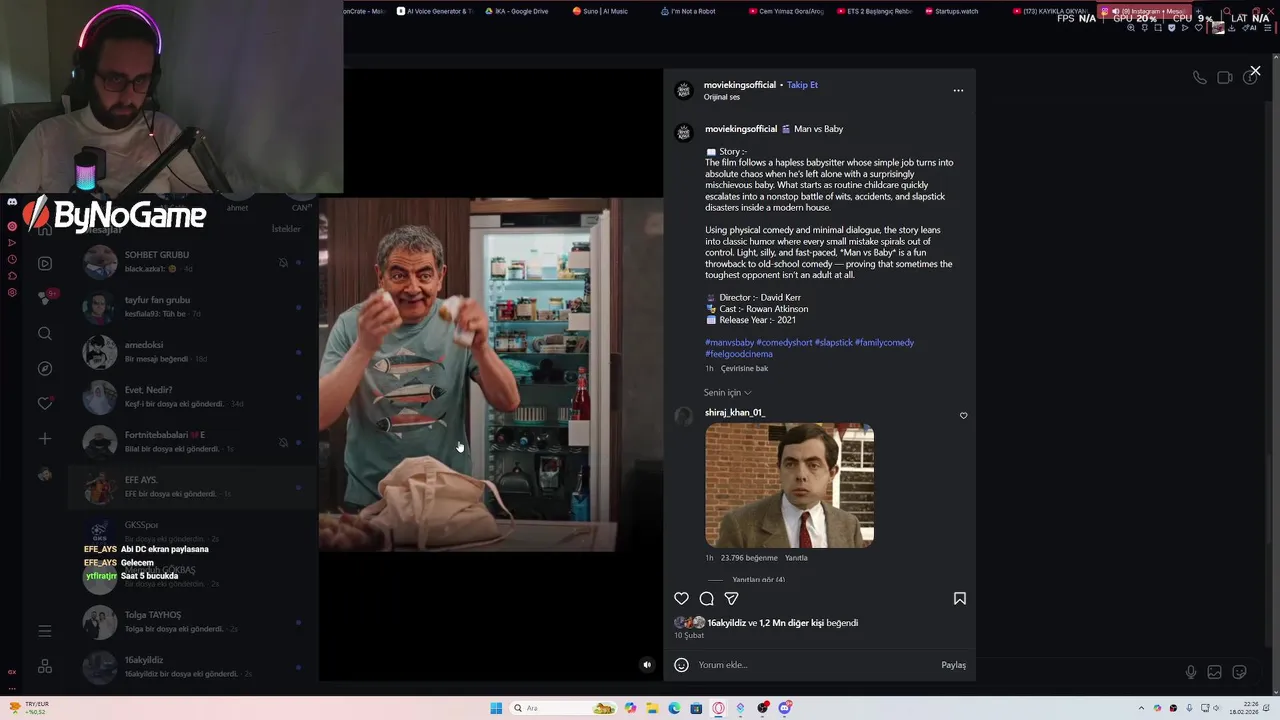
Task: Switch to AI Voice Generator browser tab
Action: (434, 11)
